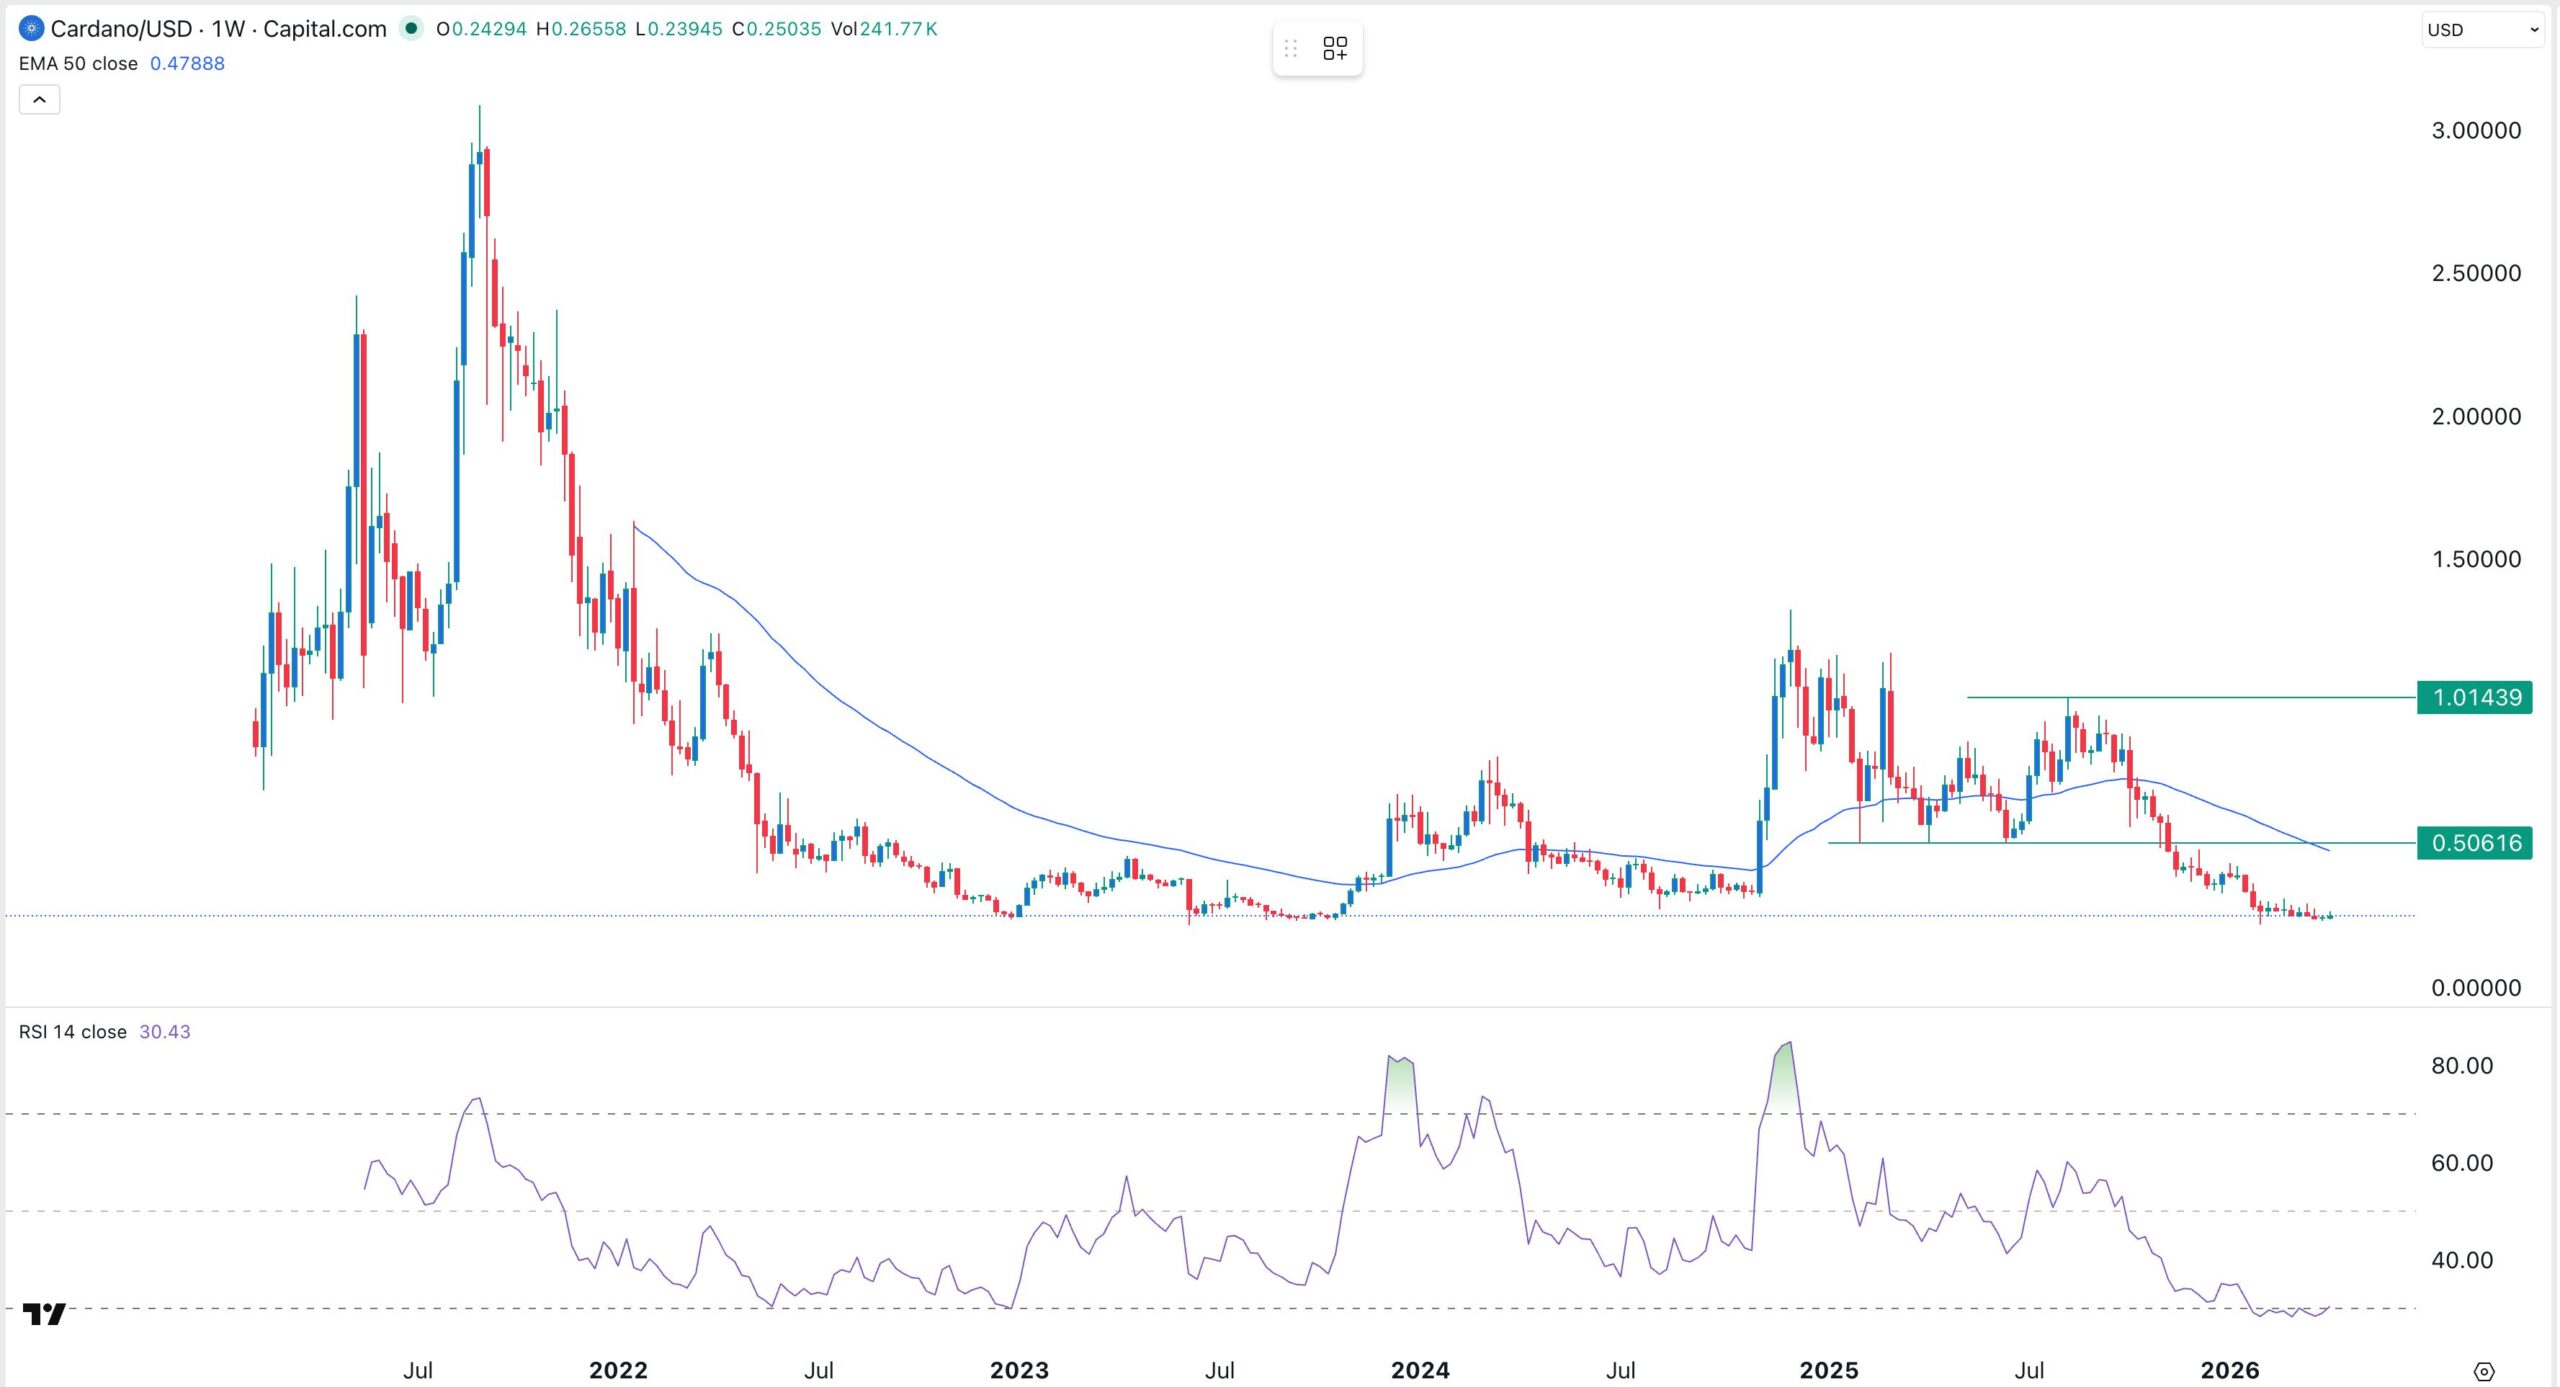The image size is (2560, 1387).
Task: Click the 1.01439 price level label
Action: click(2475, 697)
